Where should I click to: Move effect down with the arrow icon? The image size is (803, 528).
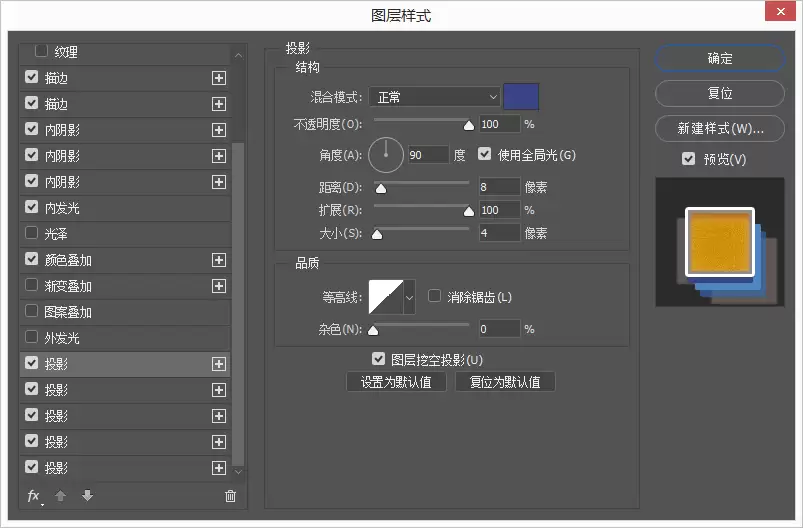88,495
